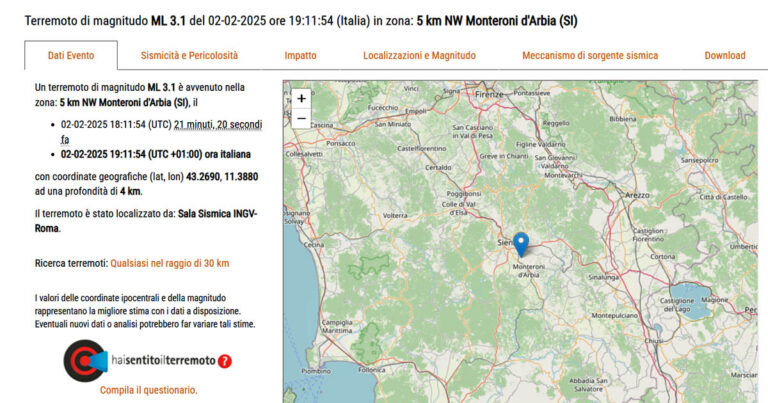Click the map zoom out minus button
This screenshot has height=403, width=768.
[301, 118]
